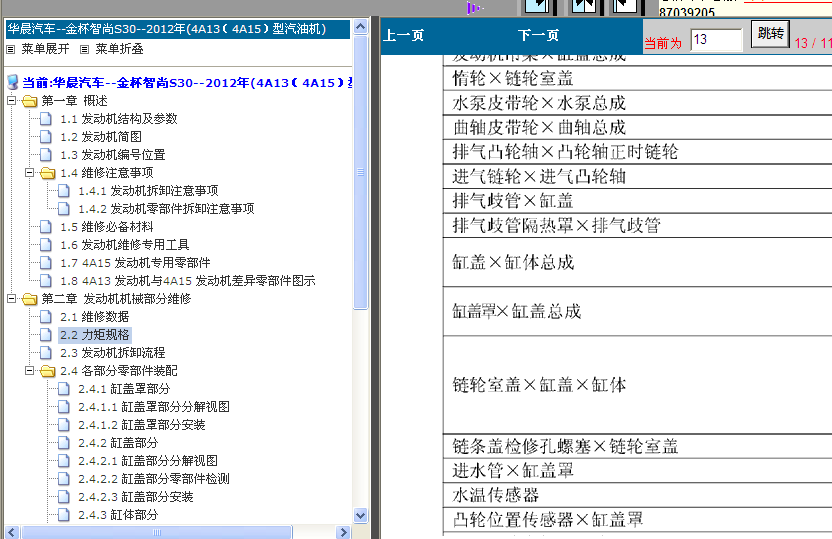The height and width of the screenshot is (539, 832).
Task: Open 2.4.1.1 缸盖罩部分分解视图
Action: tap(154, 407)
